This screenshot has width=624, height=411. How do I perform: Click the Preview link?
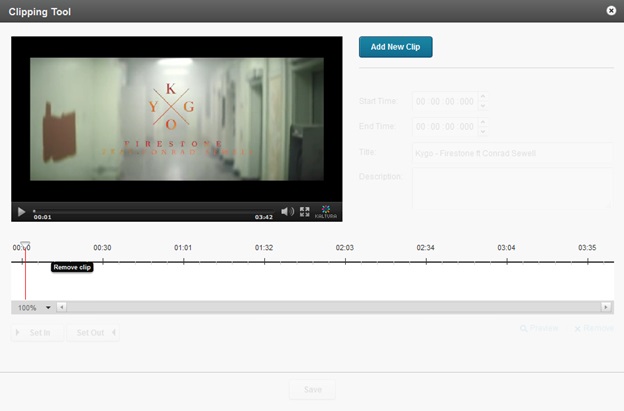click(x=539, y=328)
